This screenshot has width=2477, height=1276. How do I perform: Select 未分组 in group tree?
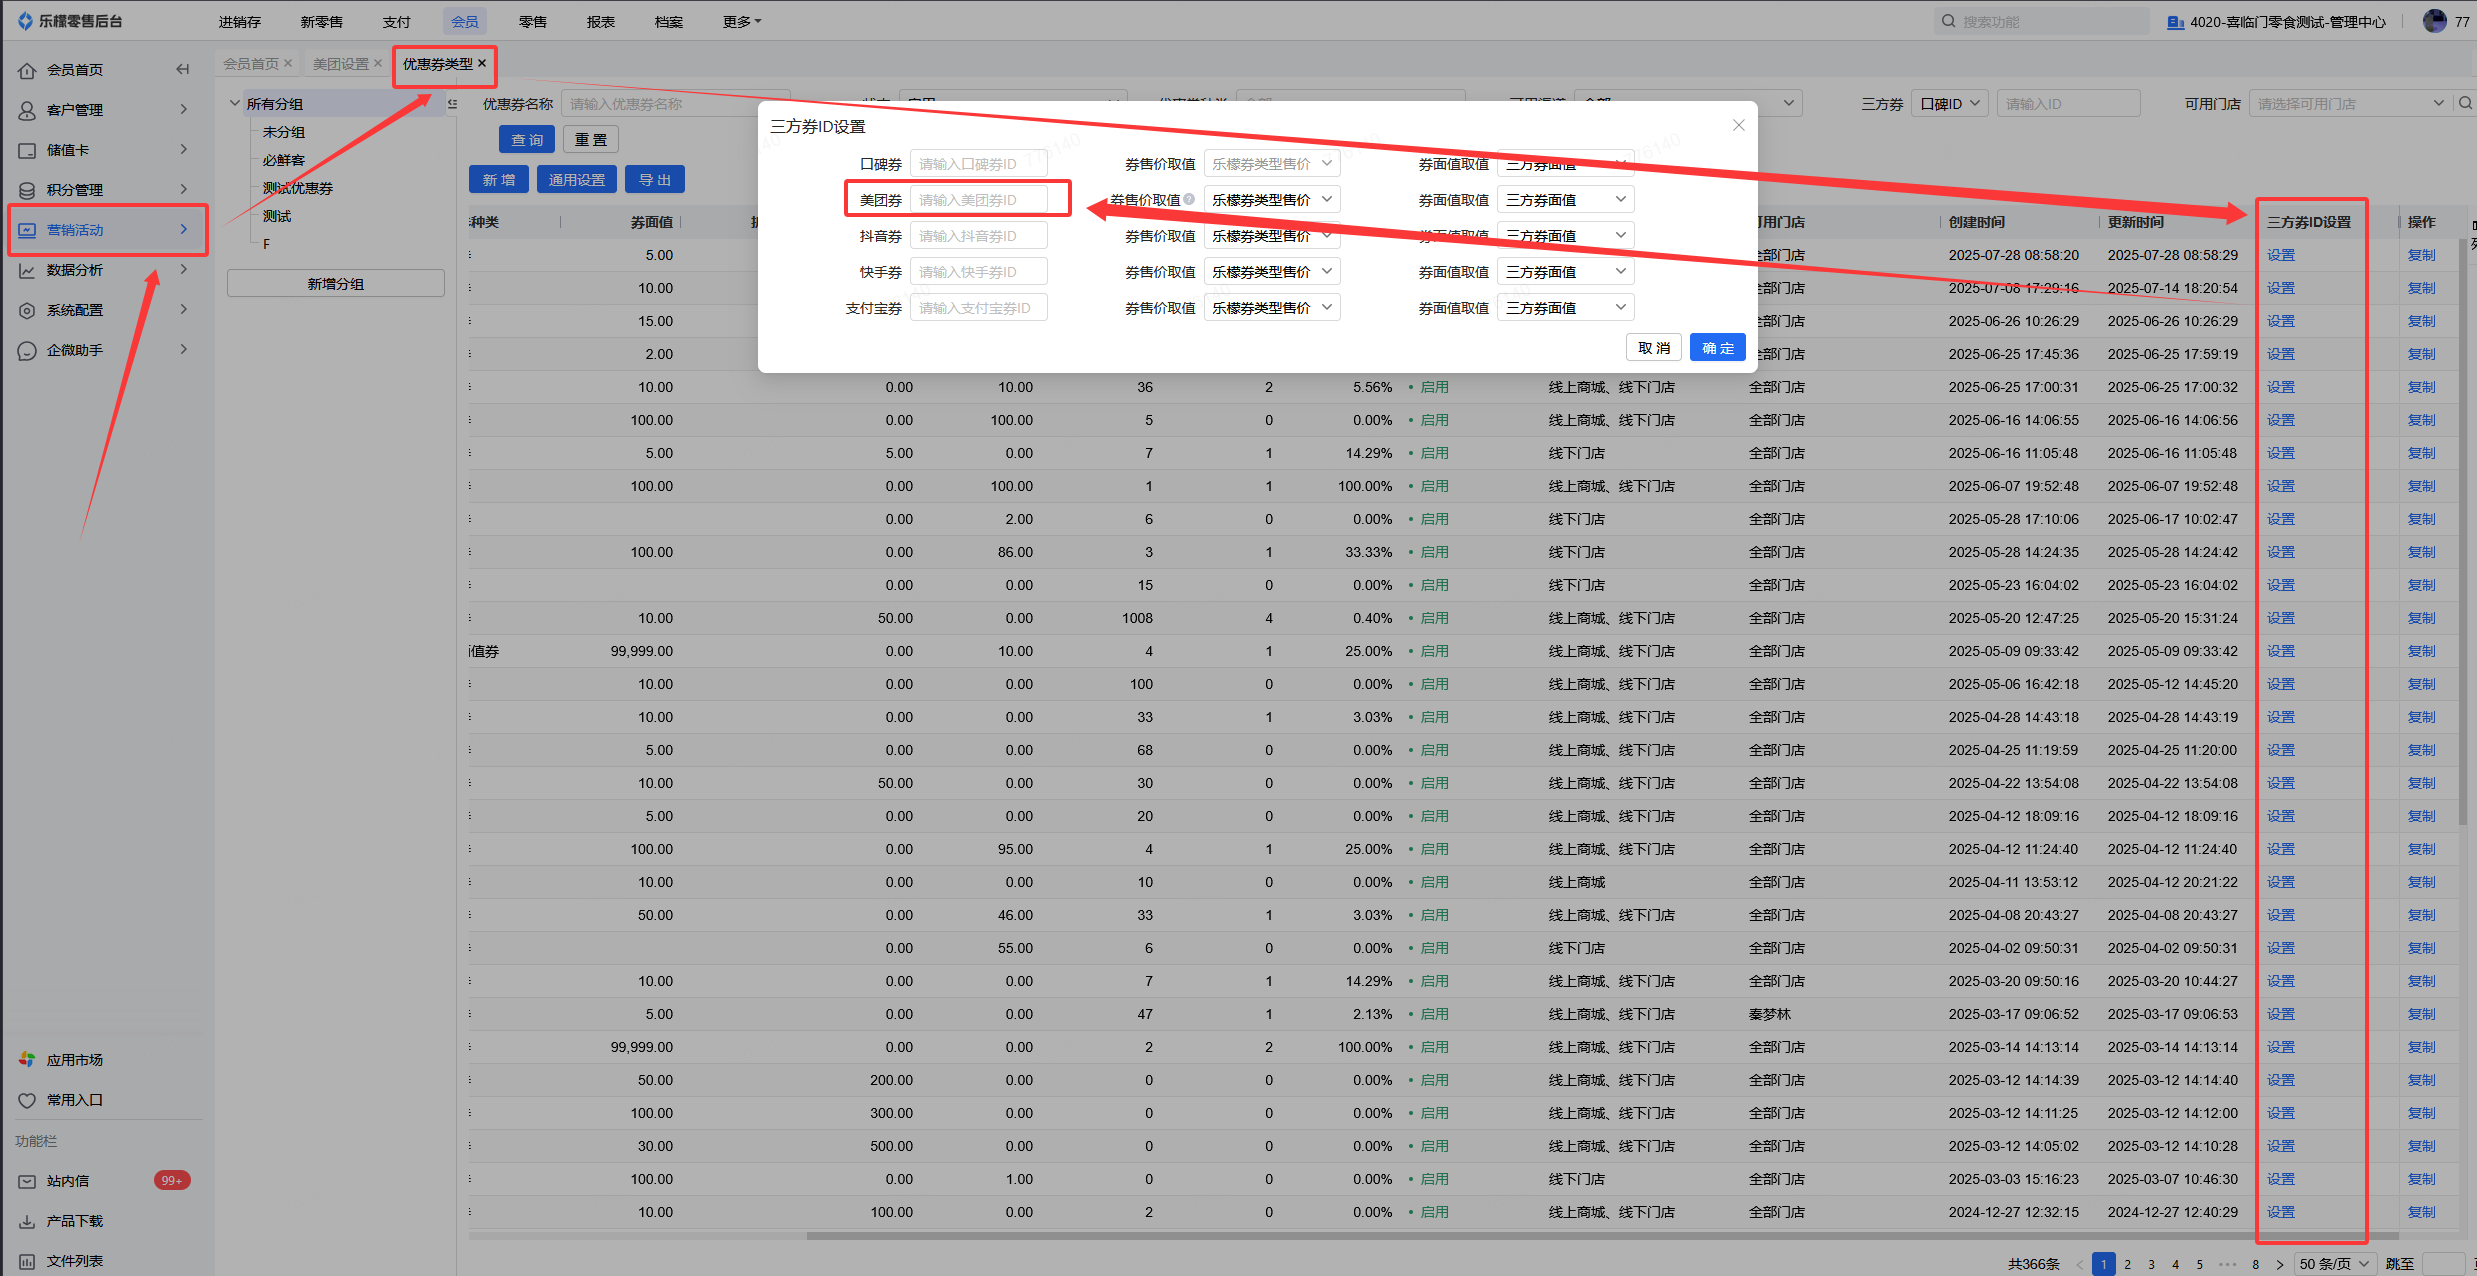pyautogui.click(x=284, y=132)
